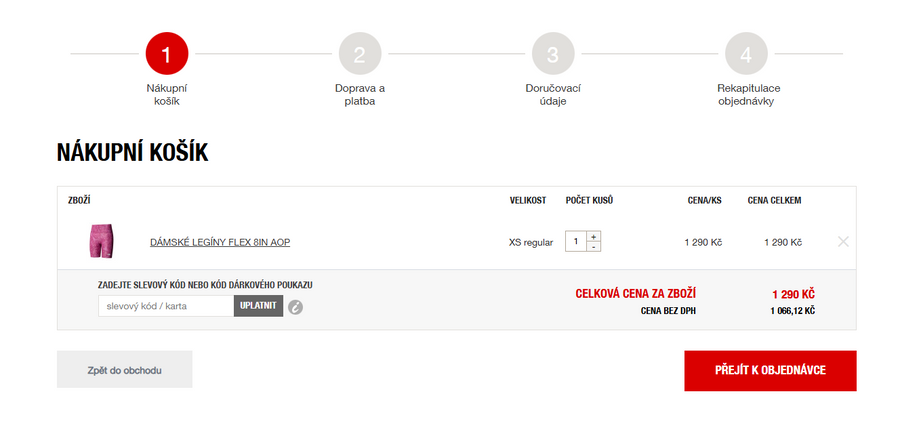Switch to the Doručovací údaje step label
The width and height of the screenshot is (900, 422).
coord(553,94)
